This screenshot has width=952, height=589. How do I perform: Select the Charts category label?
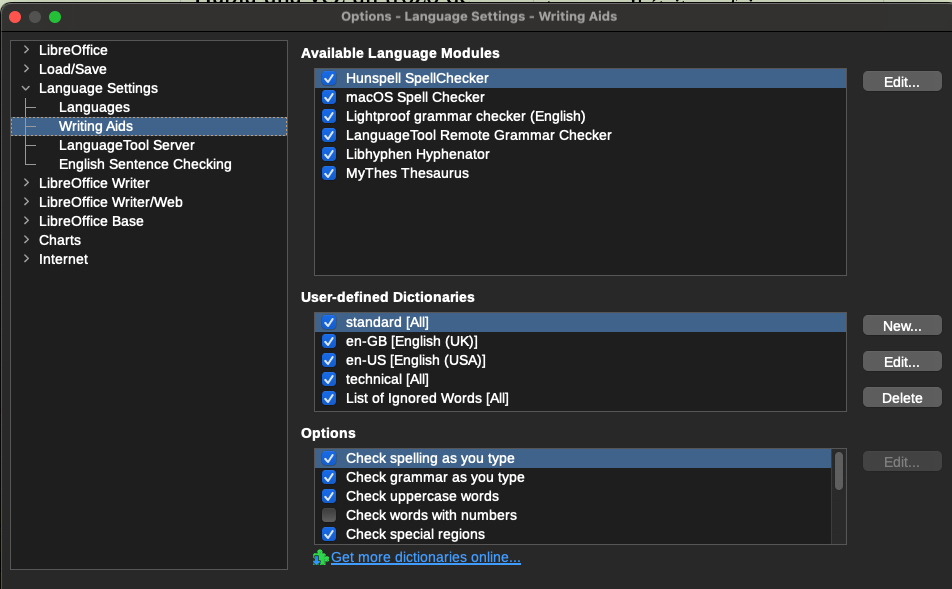60,240
